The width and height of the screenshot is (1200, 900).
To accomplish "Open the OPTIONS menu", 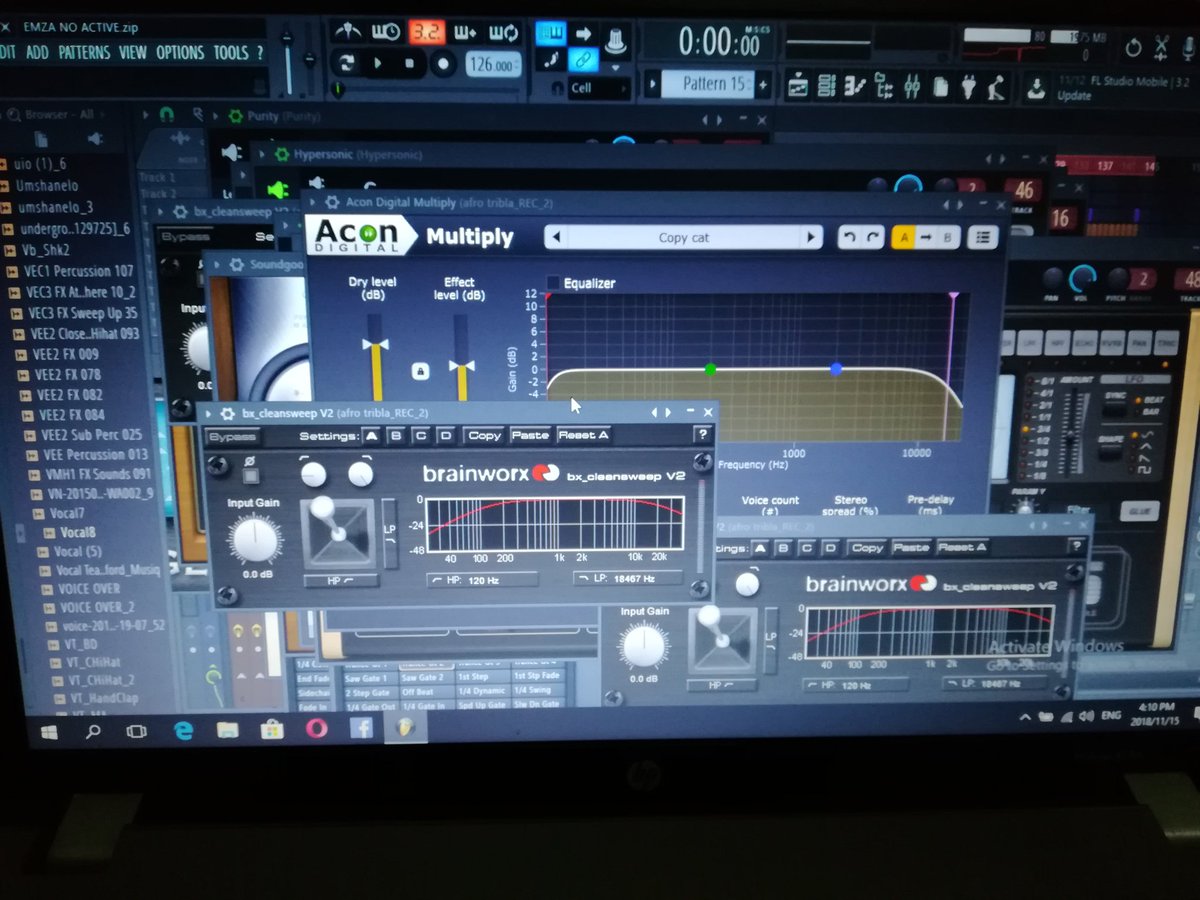I will point(180,52).
